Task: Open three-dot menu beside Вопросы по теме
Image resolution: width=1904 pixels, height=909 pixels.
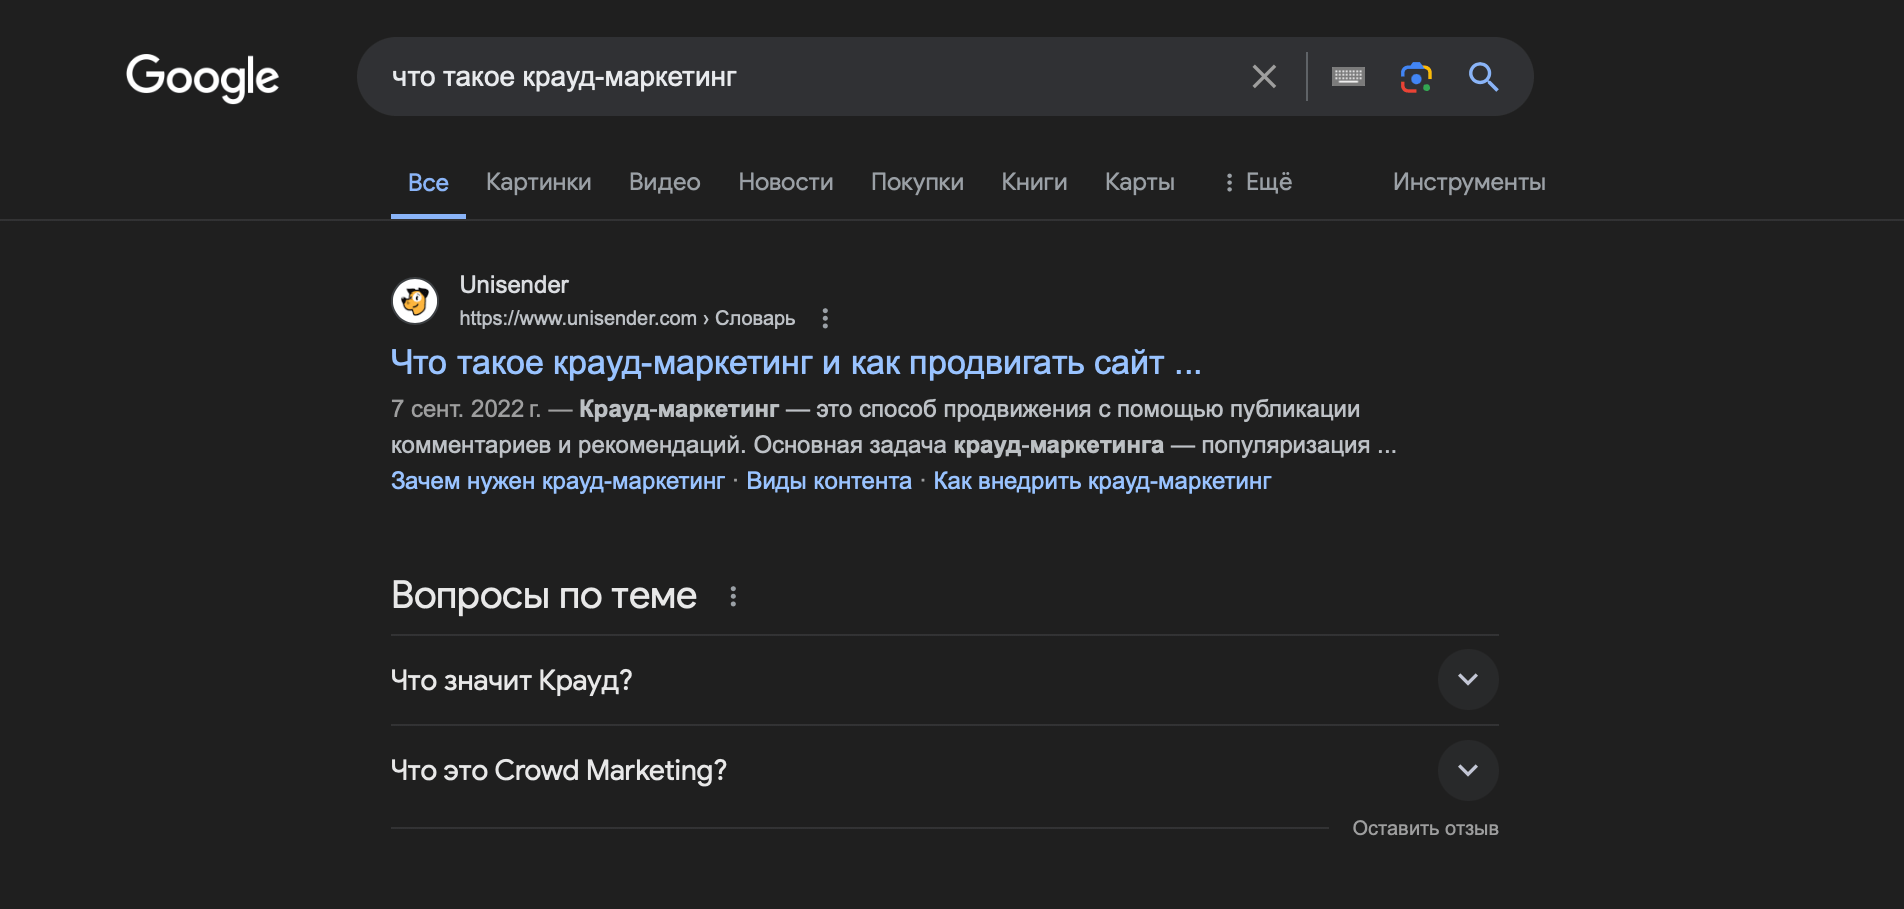Action: tap(733, 597)
